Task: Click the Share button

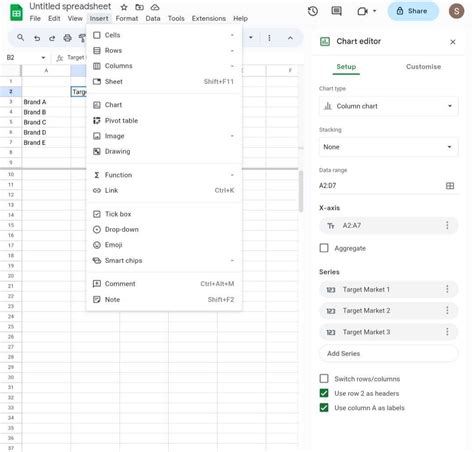Action: click(413, 11)
